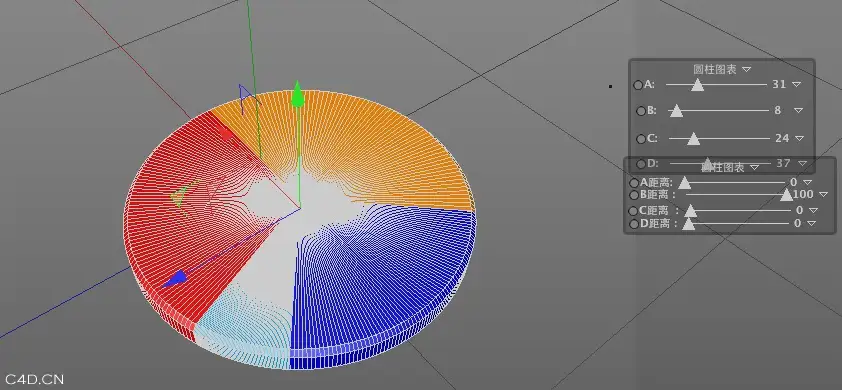Image resolution: width=842 pixels, height=390 pixels.
Task: Toggle keyframe circle beside B: slider
Action: point(641,111)
